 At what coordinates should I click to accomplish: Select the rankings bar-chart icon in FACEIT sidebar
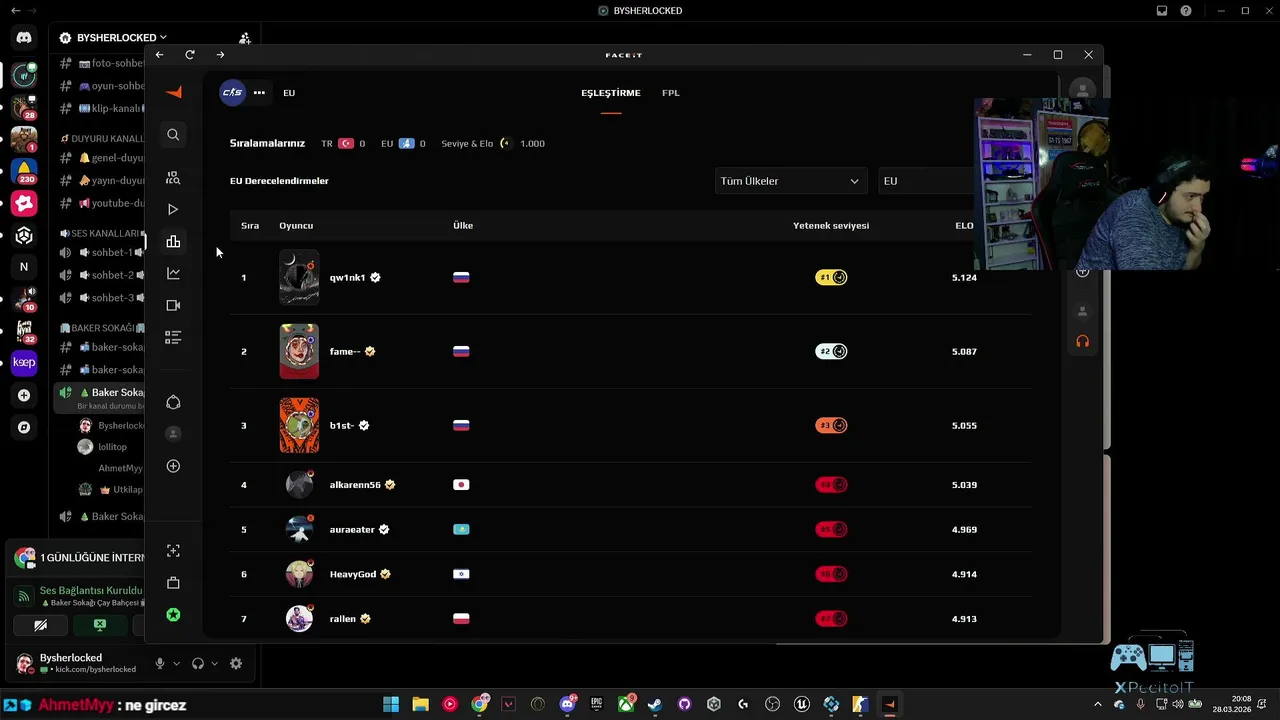(173, 242)
